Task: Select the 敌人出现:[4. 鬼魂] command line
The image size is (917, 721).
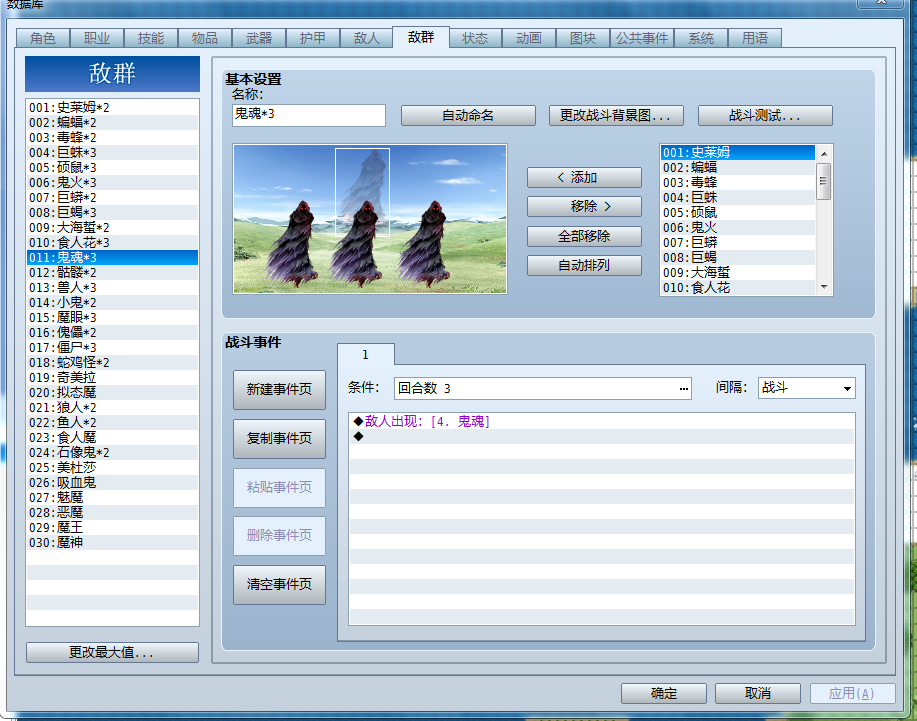Action: pos(602,421)
